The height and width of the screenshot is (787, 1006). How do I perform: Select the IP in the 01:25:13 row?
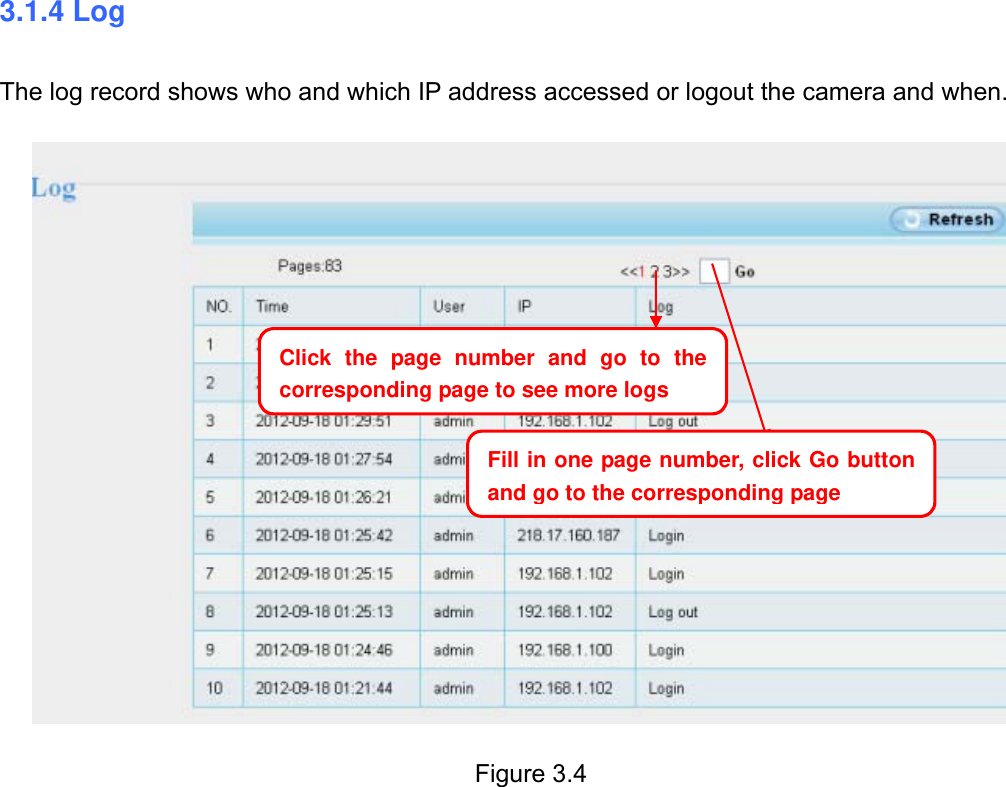(x=565, y=612)
